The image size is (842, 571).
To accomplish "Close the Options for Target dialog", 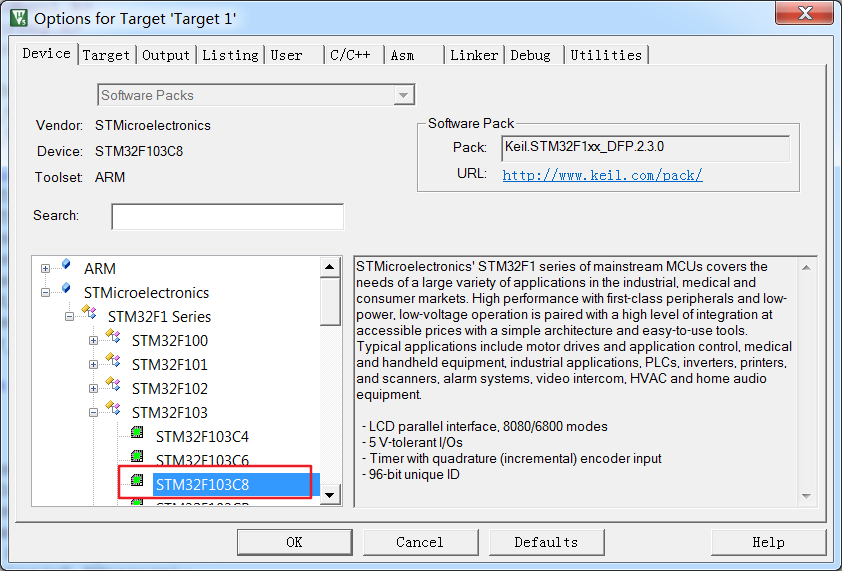I will [804, 12].
